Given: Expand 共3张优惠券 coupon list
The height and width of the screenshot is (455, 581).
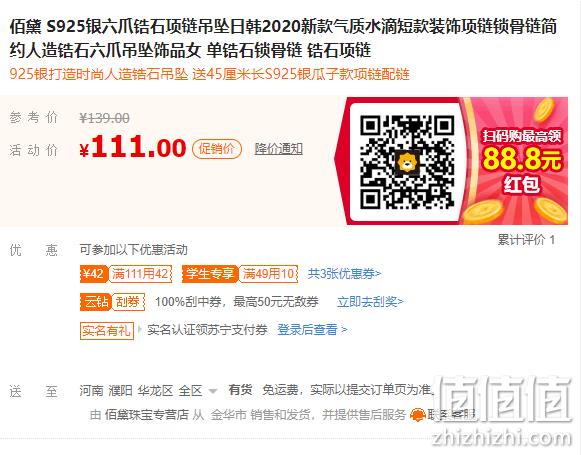Looking at the screenshot, I should tap(344, 274).
